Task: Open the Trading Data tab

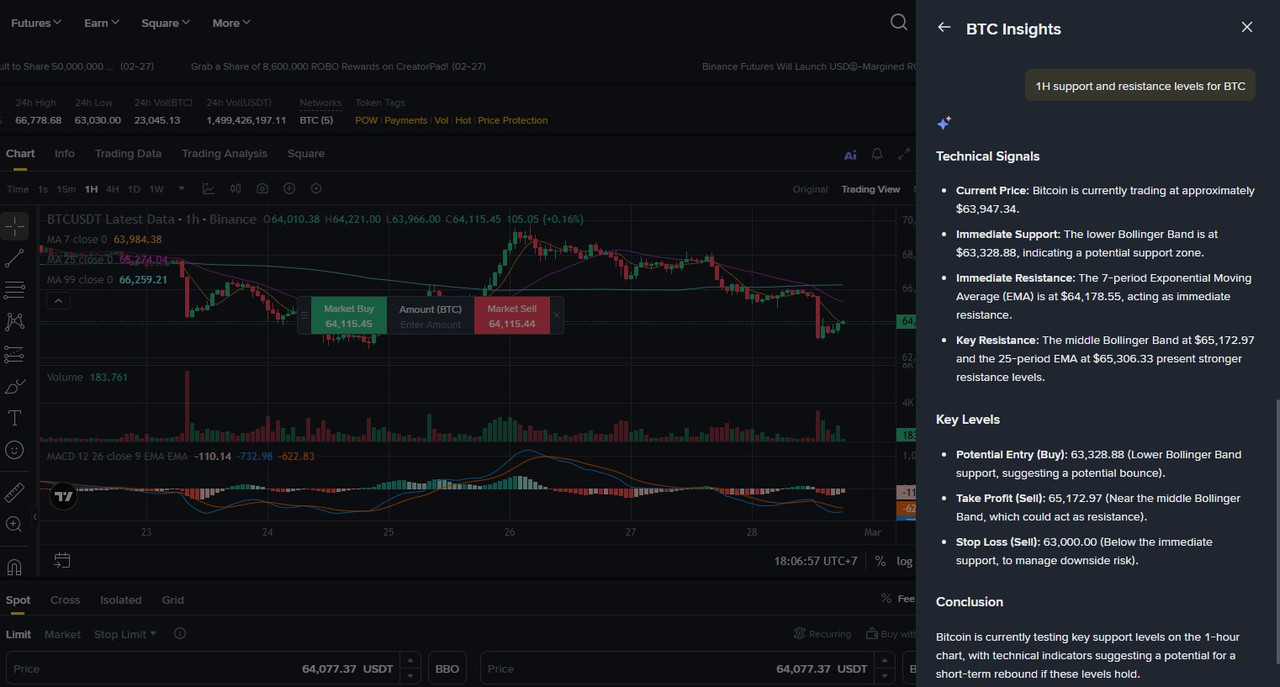Action: pos(128,154)
